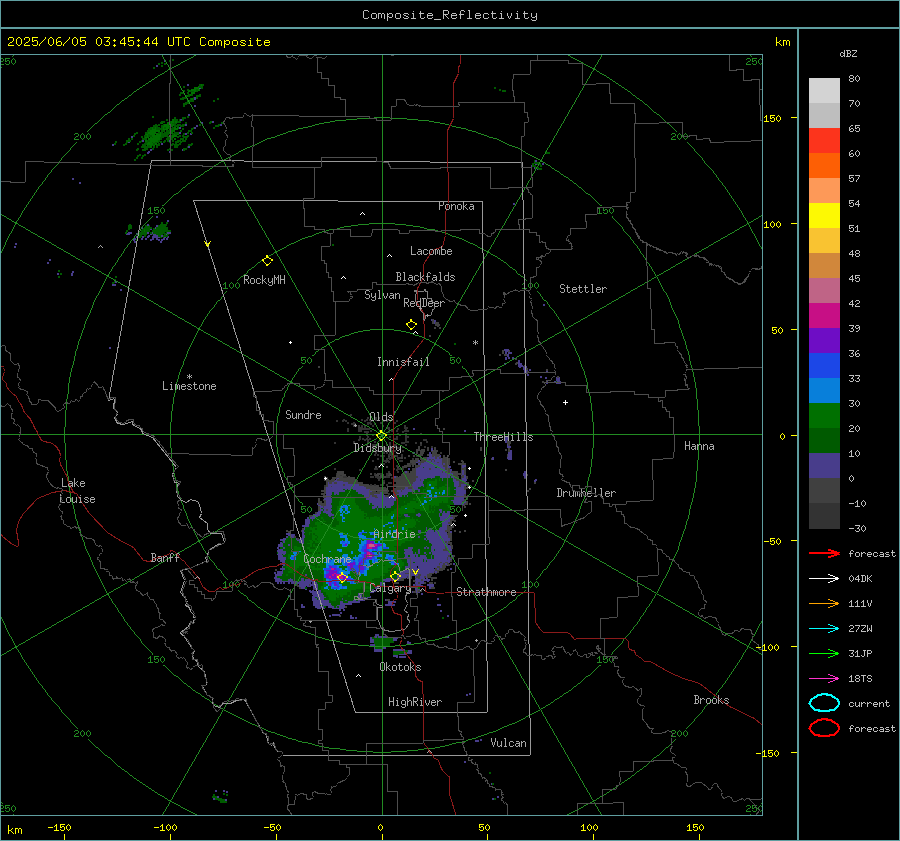Screen dimensions: 900x841
Task: Click the Hanna city label
Action: tap(699, 446)
